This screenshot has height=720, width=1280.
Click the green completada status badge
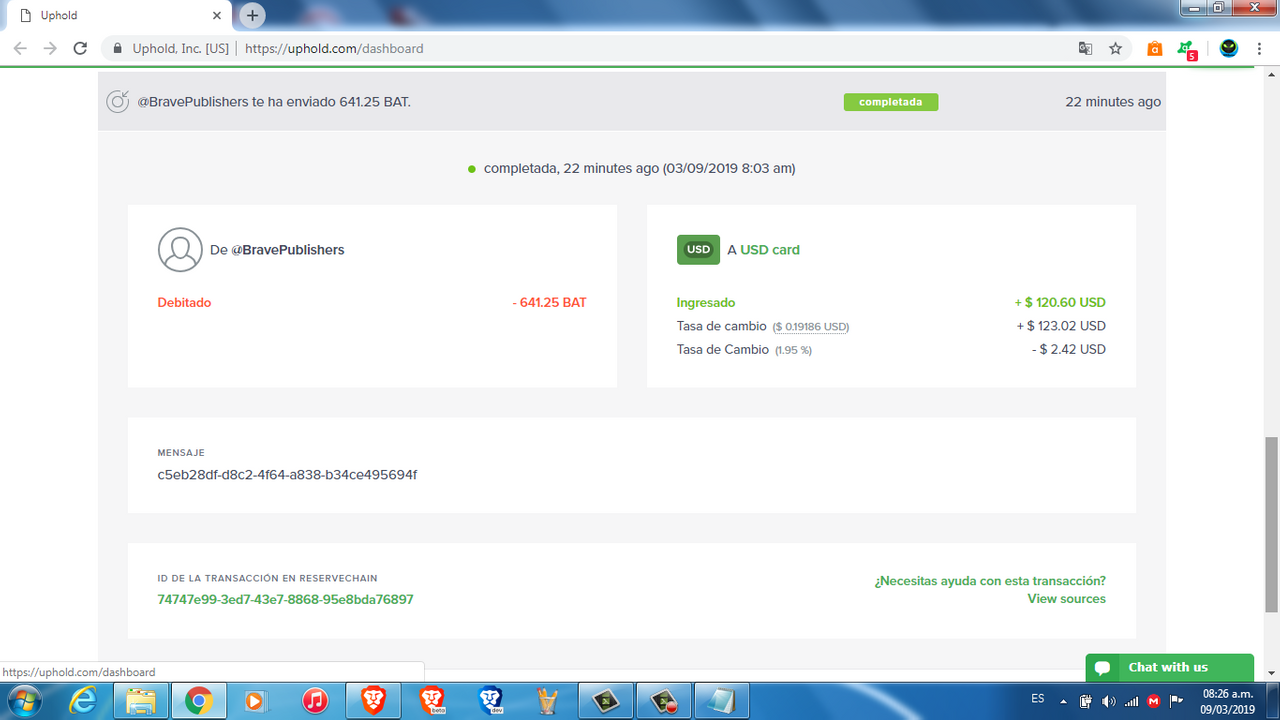891,102
